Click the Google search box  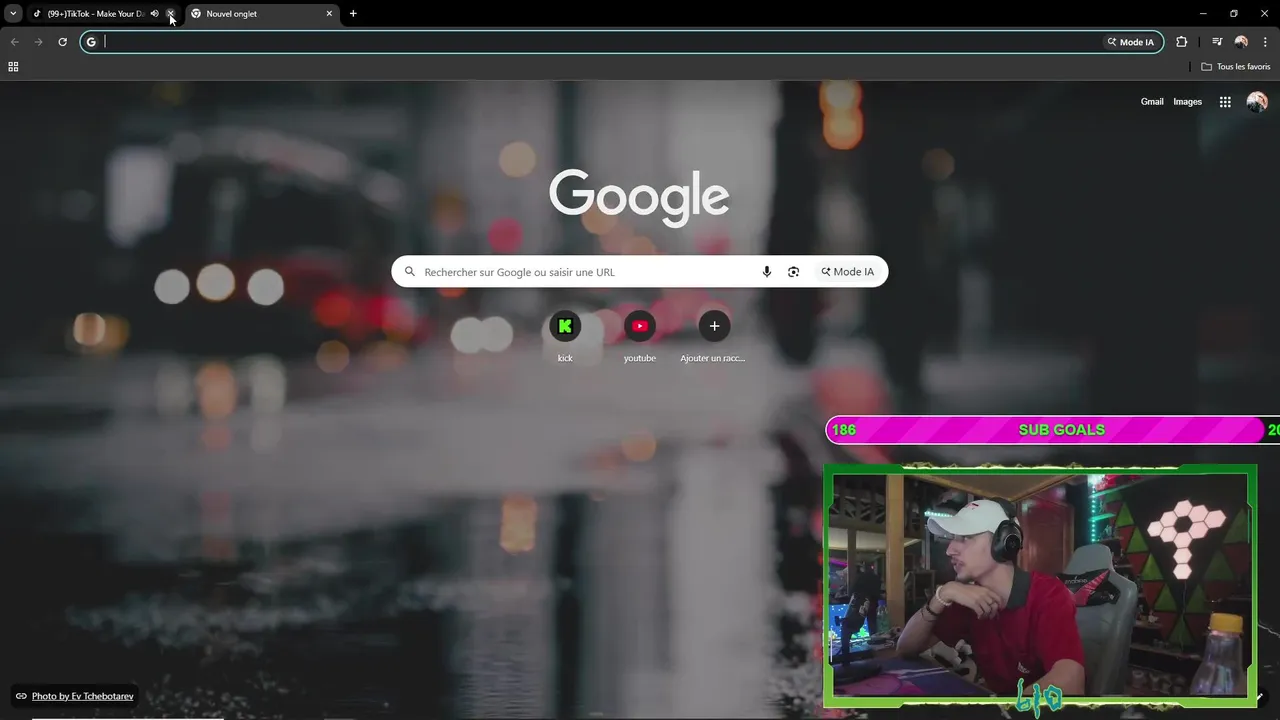(639, 272)
